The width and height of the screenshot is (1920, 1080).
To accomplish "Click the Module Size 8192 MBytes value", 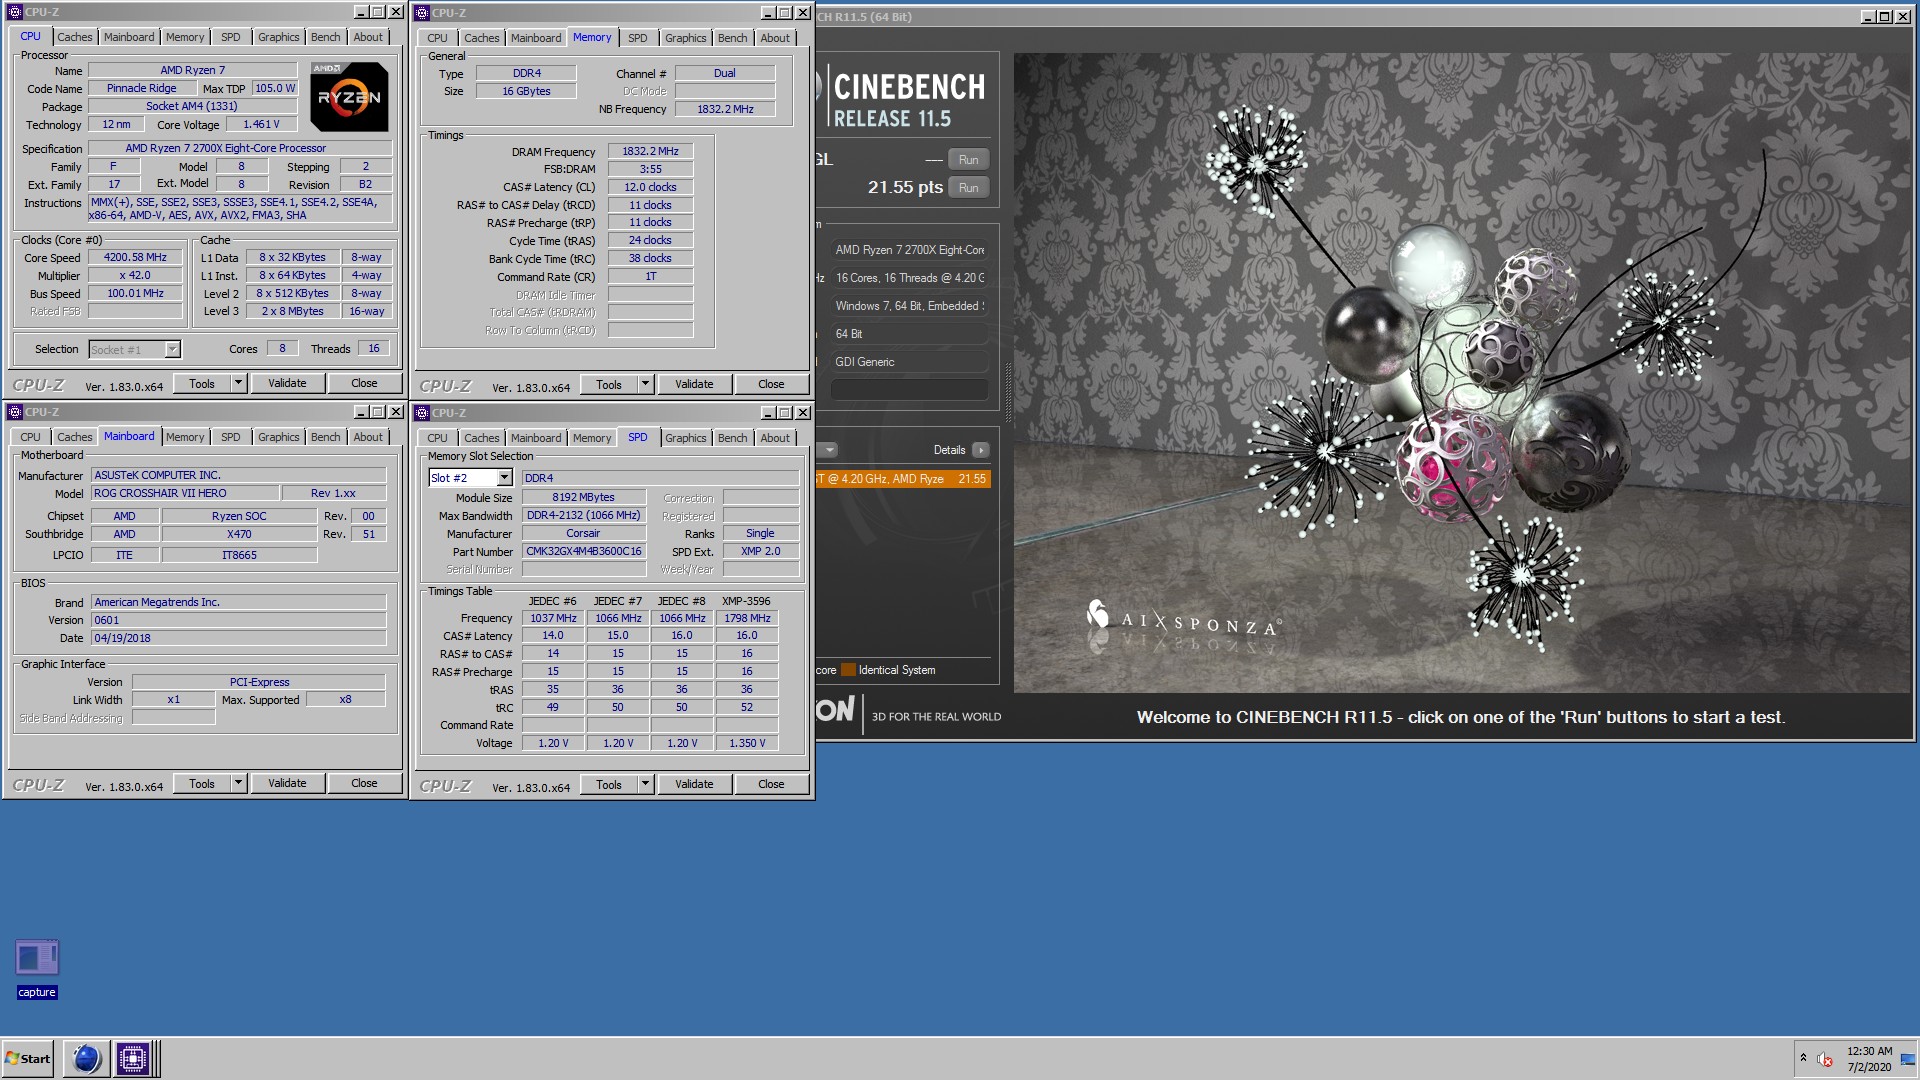I will [584, 497].
